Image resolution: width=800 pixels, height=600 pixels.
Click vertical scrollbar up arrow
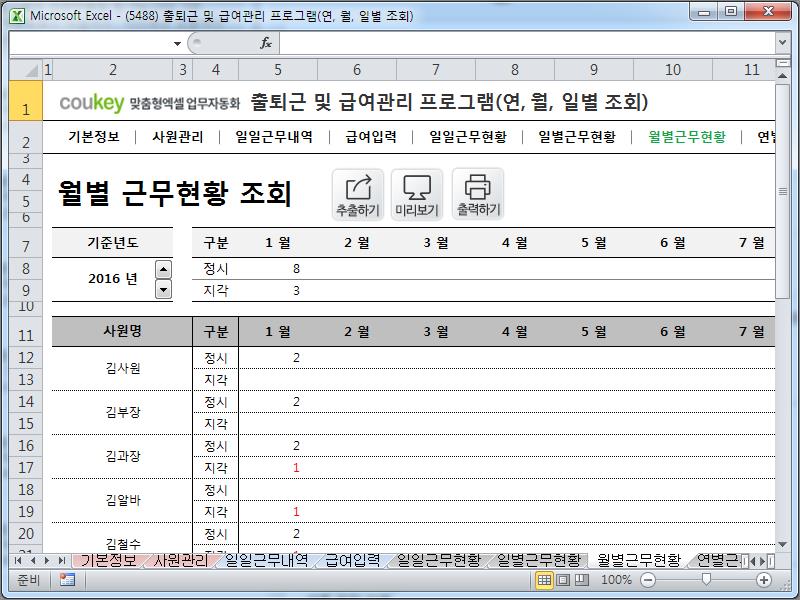pos(782,76)
